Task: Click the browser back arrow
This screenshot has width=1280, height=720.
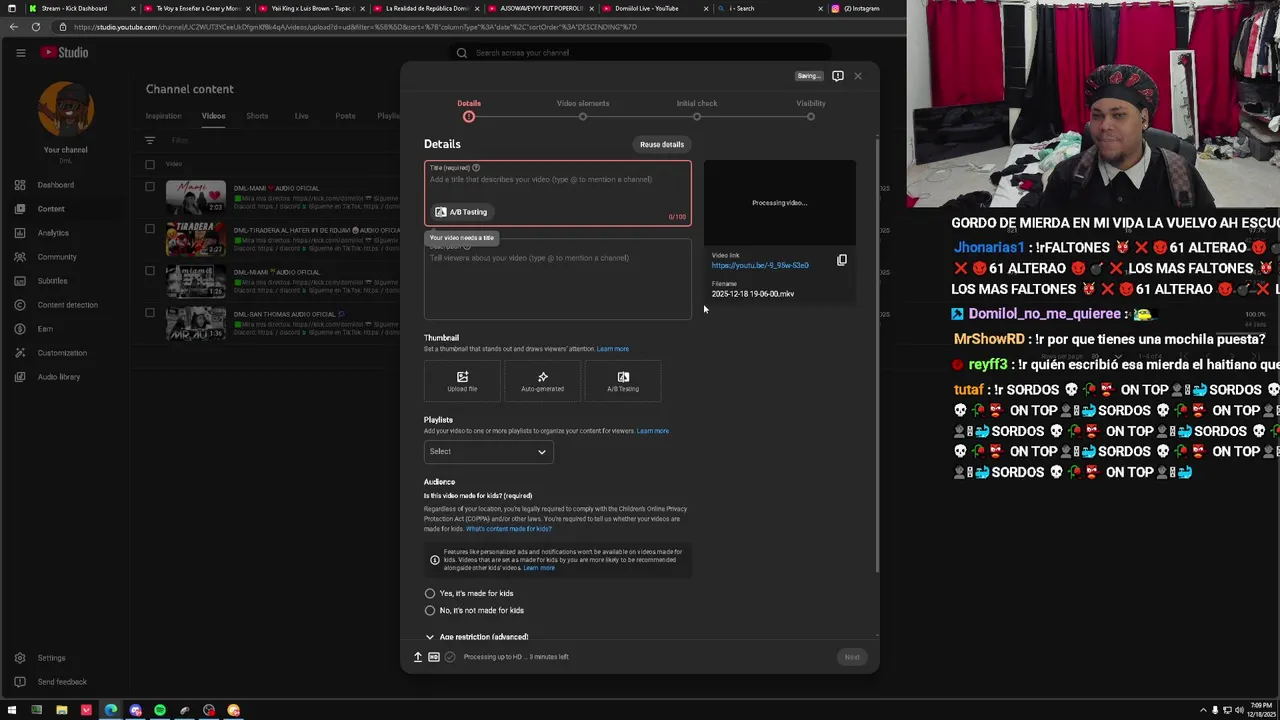Action: click(14, 27)
